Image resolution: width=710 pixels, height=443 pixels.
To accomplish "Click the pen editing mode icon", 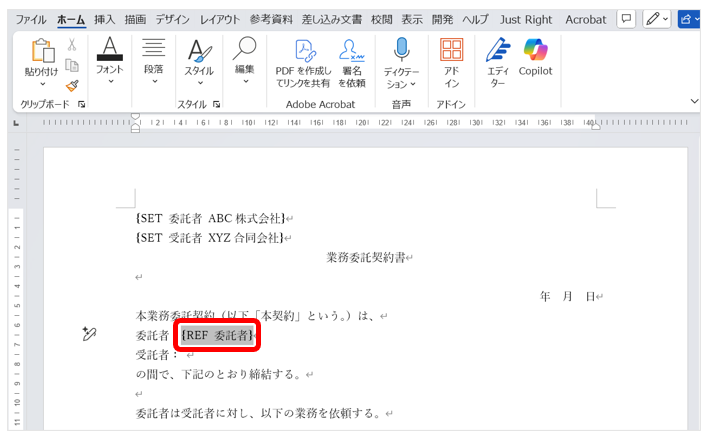I will [652, 19].
